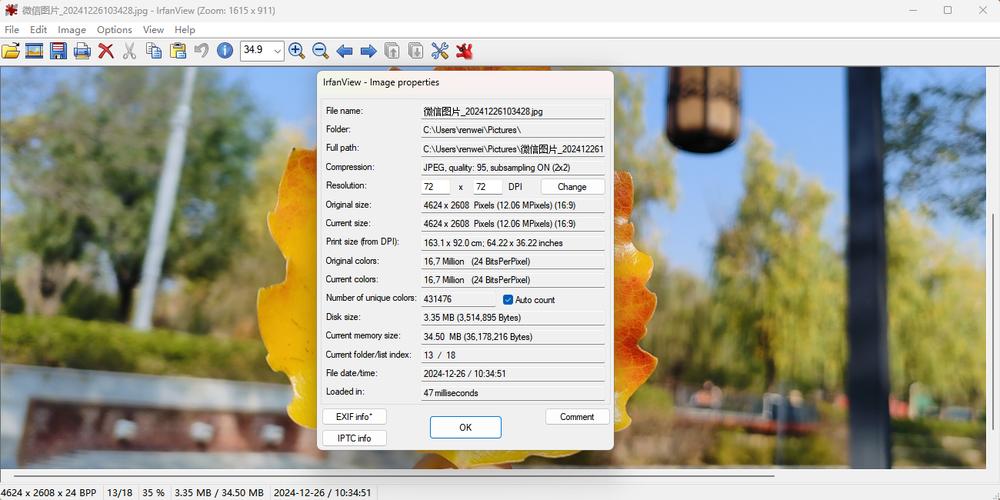Click the File name field value
The height and width of the screenshot is (500, 1000).
513,111
